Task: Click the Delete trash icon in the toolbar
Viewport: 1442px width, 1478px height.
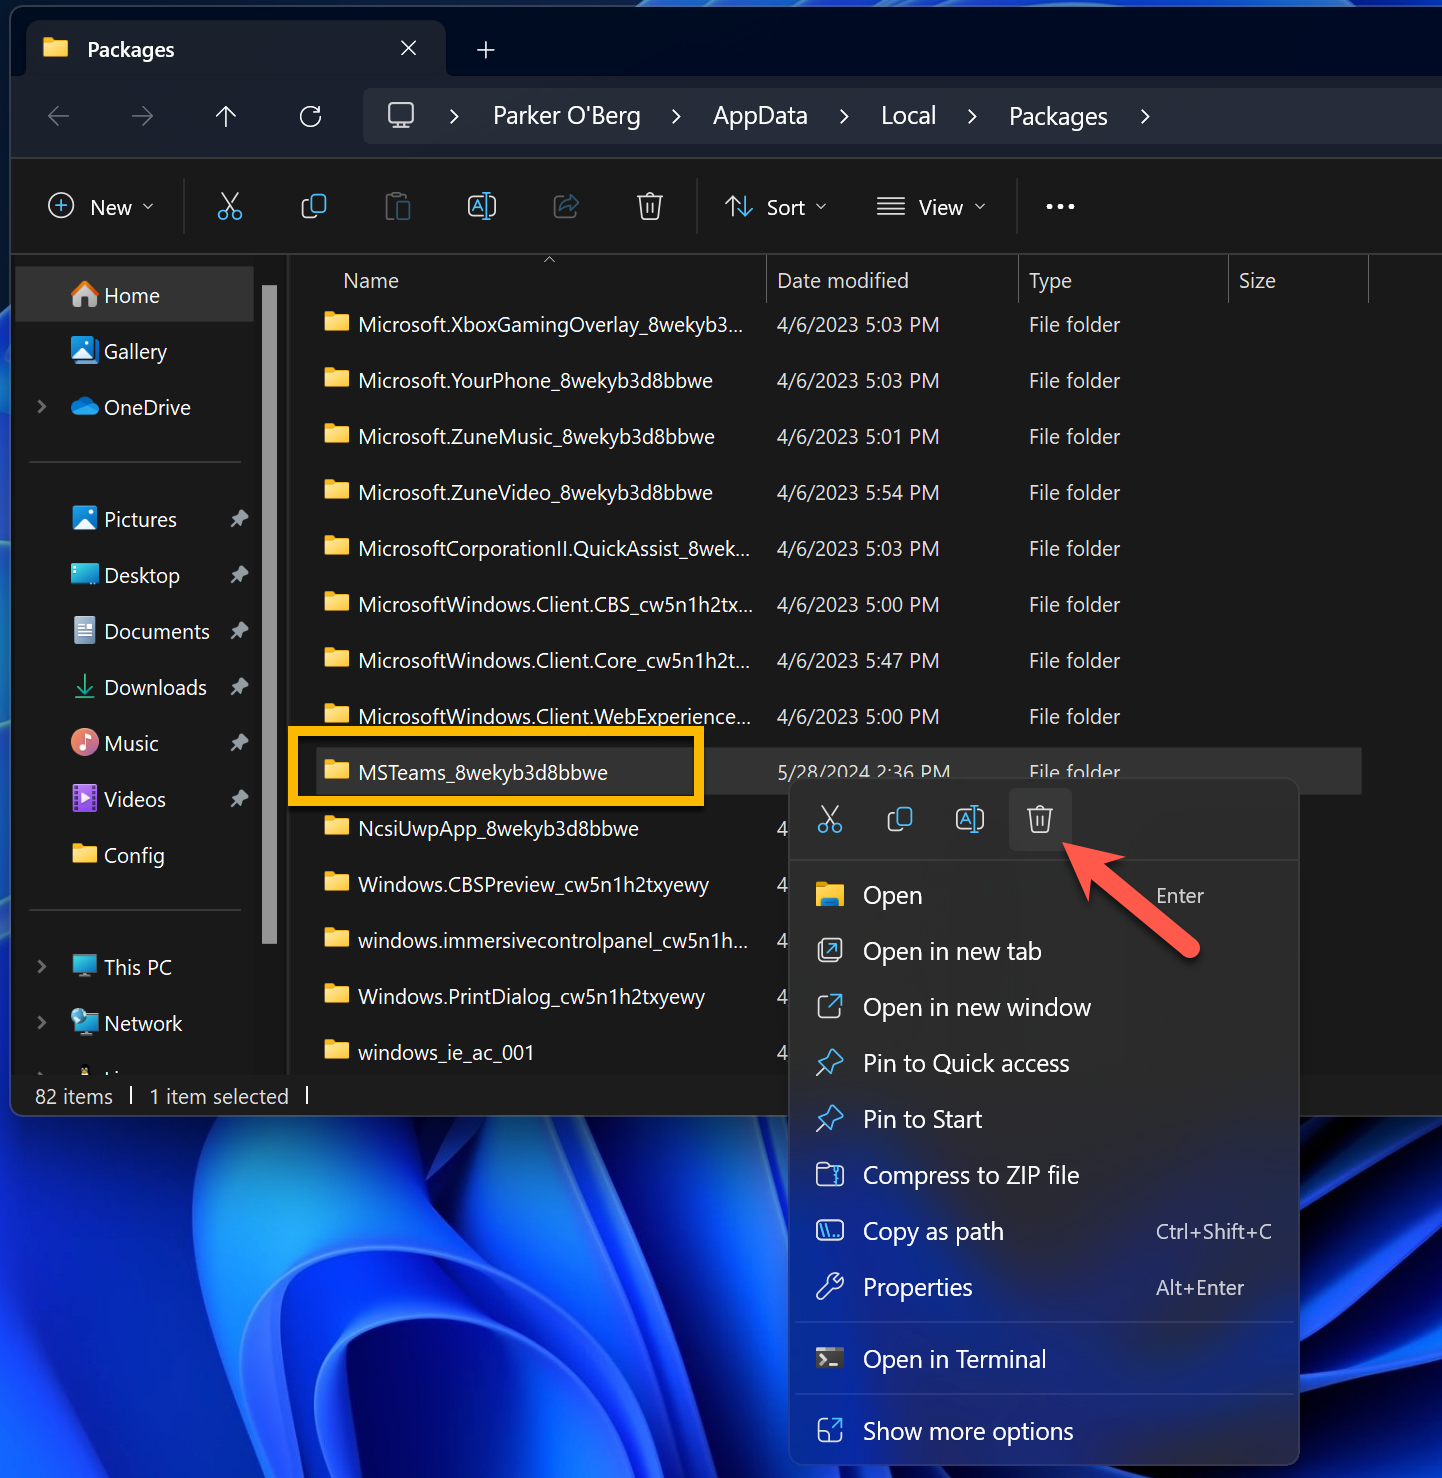Action: click(x=650, y=207)
